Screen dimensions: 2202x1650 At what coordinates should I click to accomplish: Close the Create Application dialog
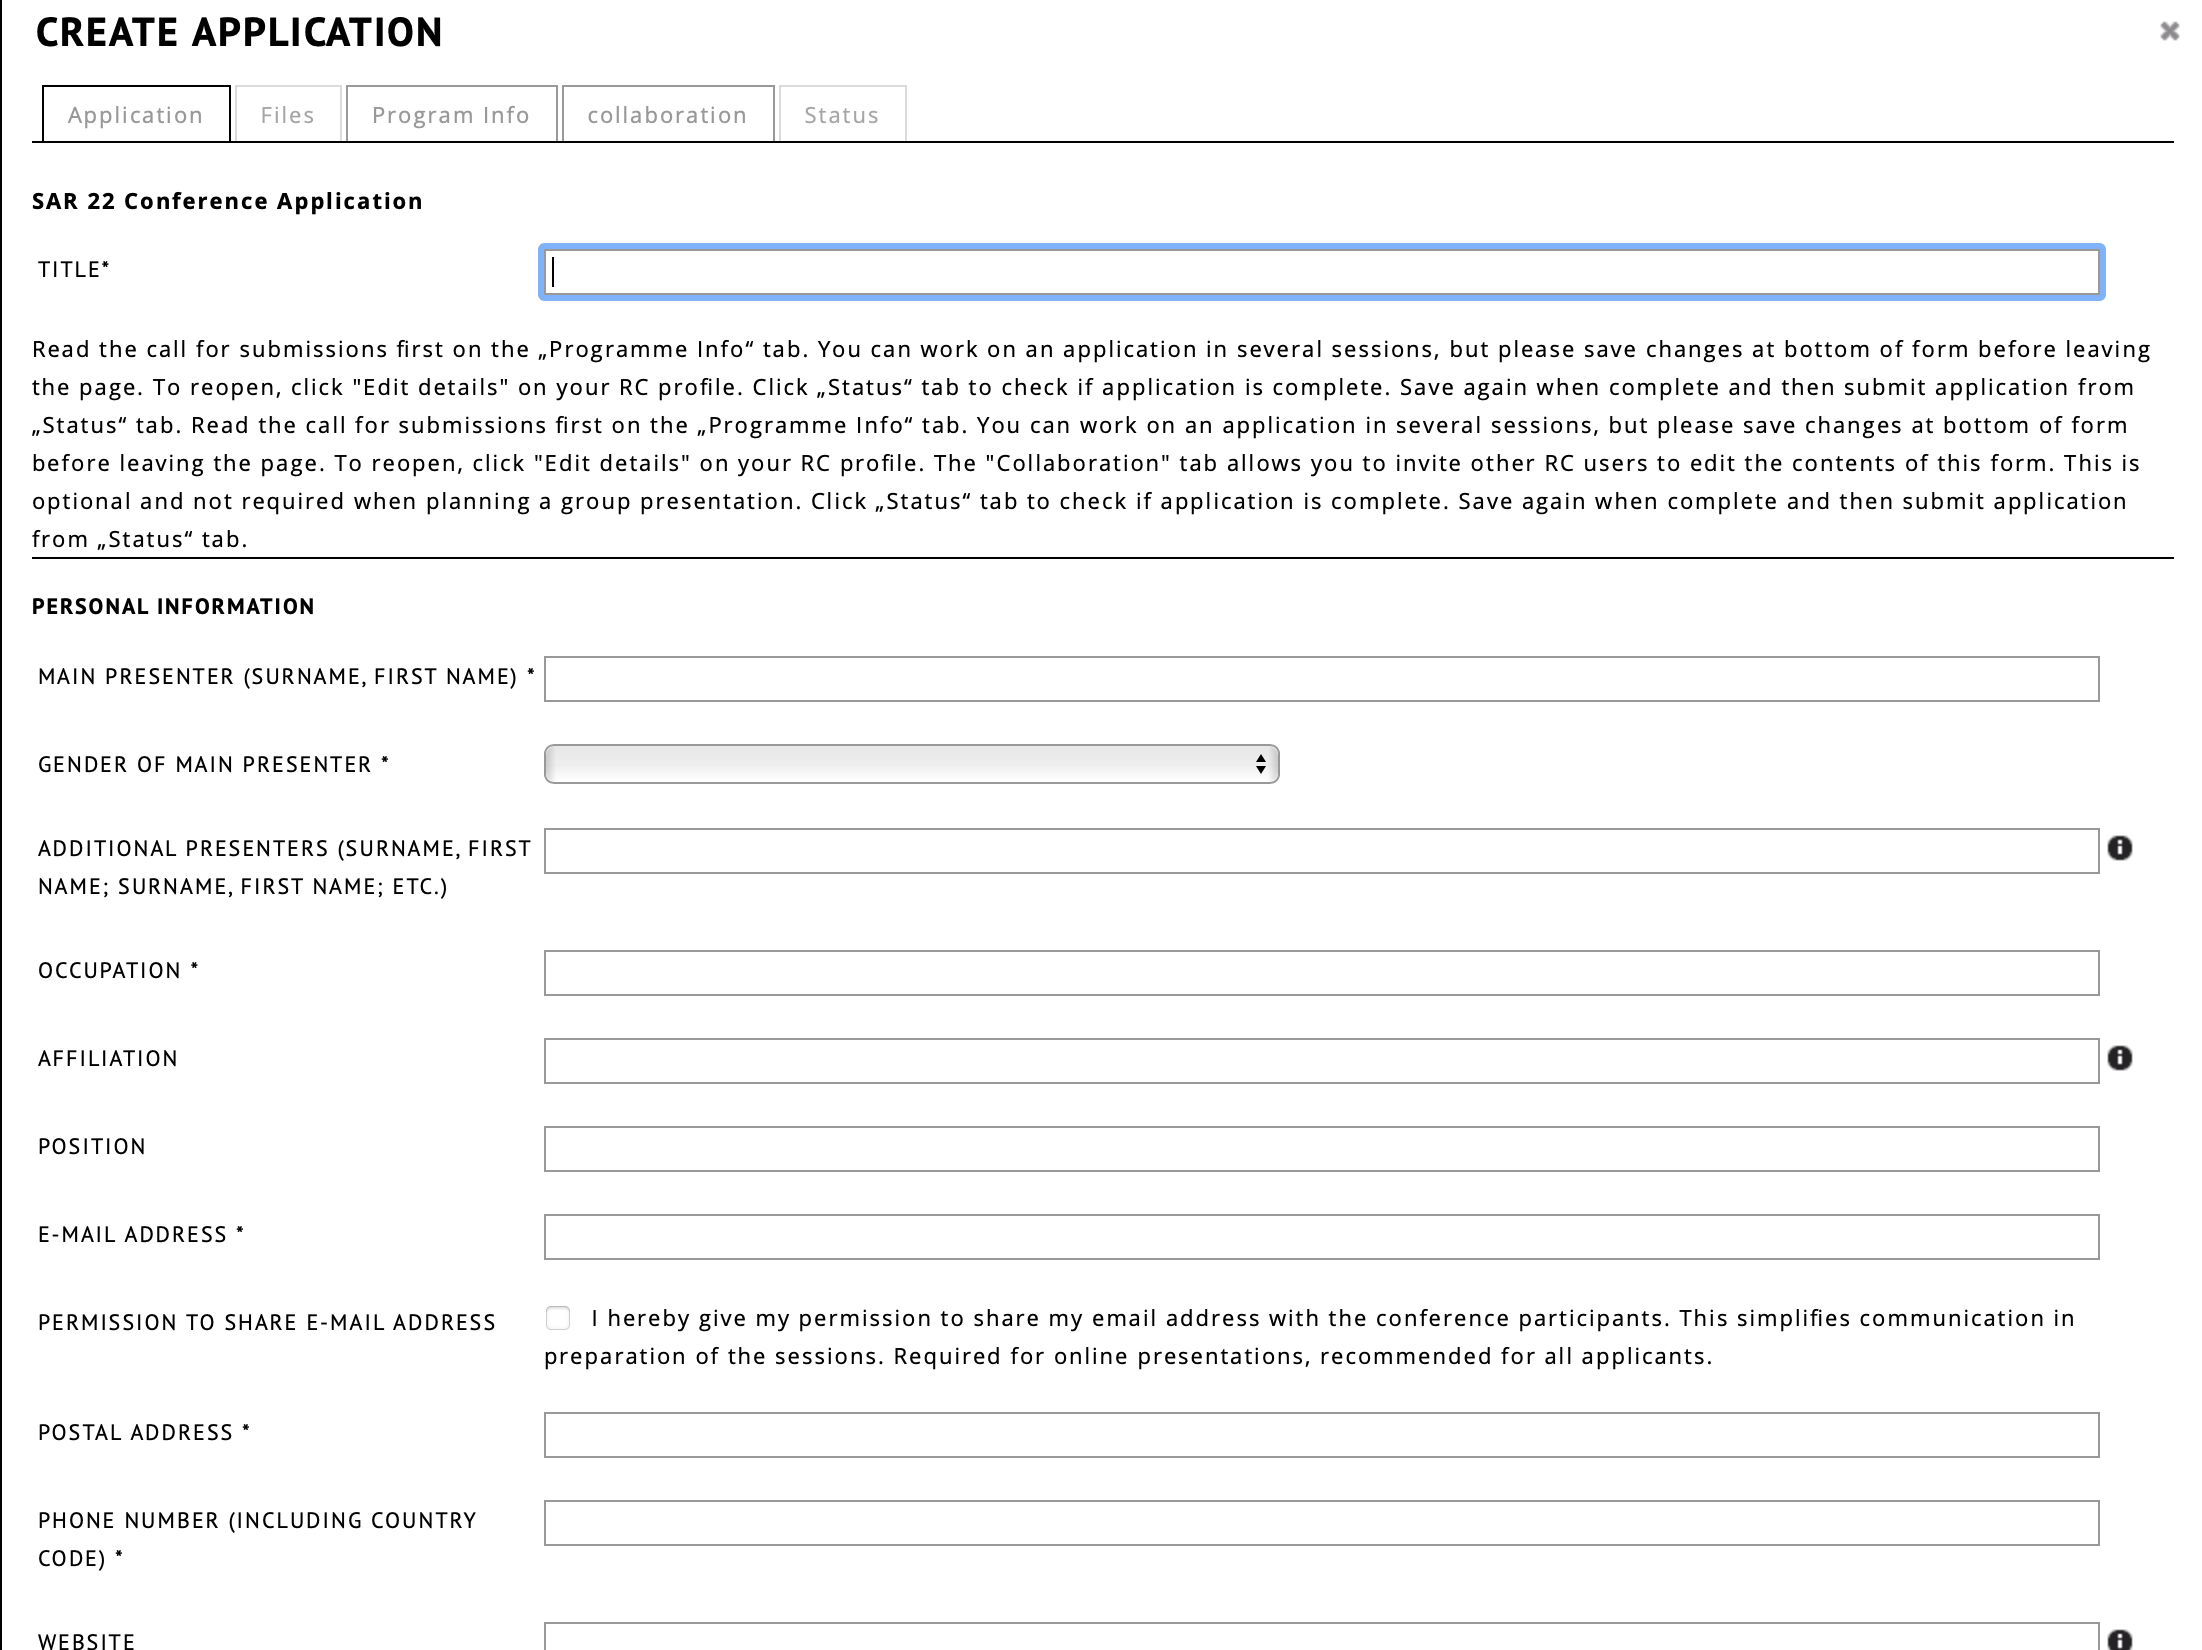tap(2169, 32)
